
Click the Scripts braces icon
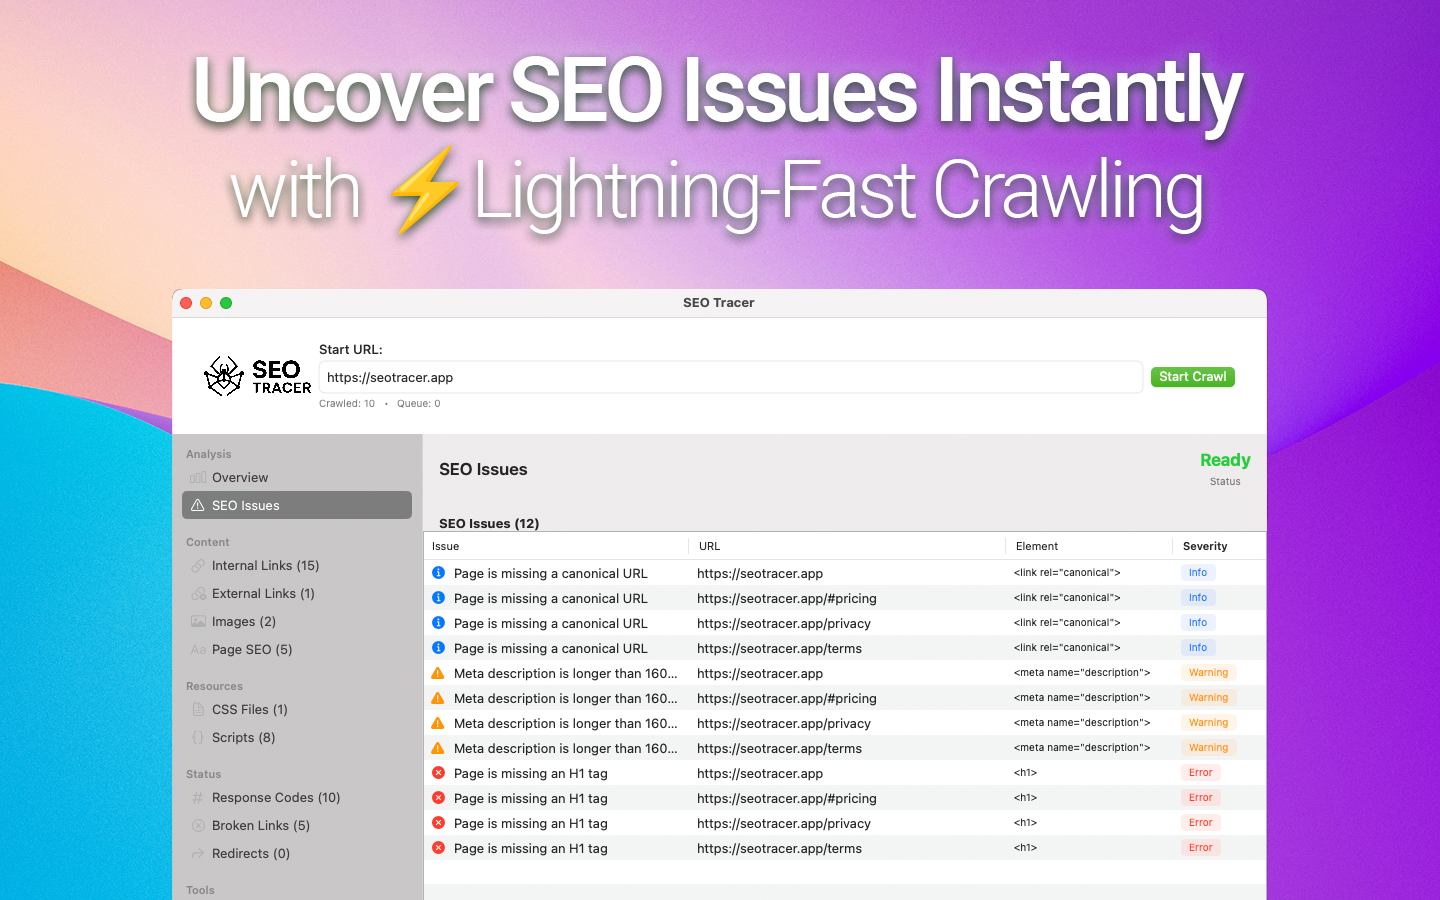point(198,738)
